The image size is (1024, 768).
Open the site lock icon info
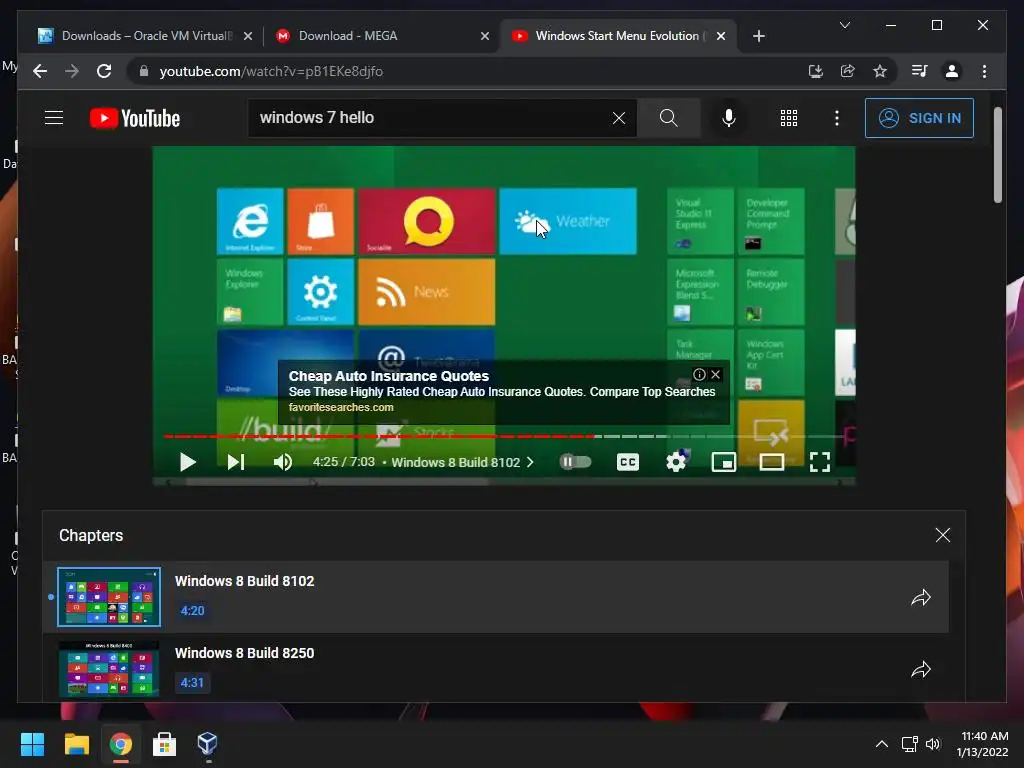coord(144,71)
